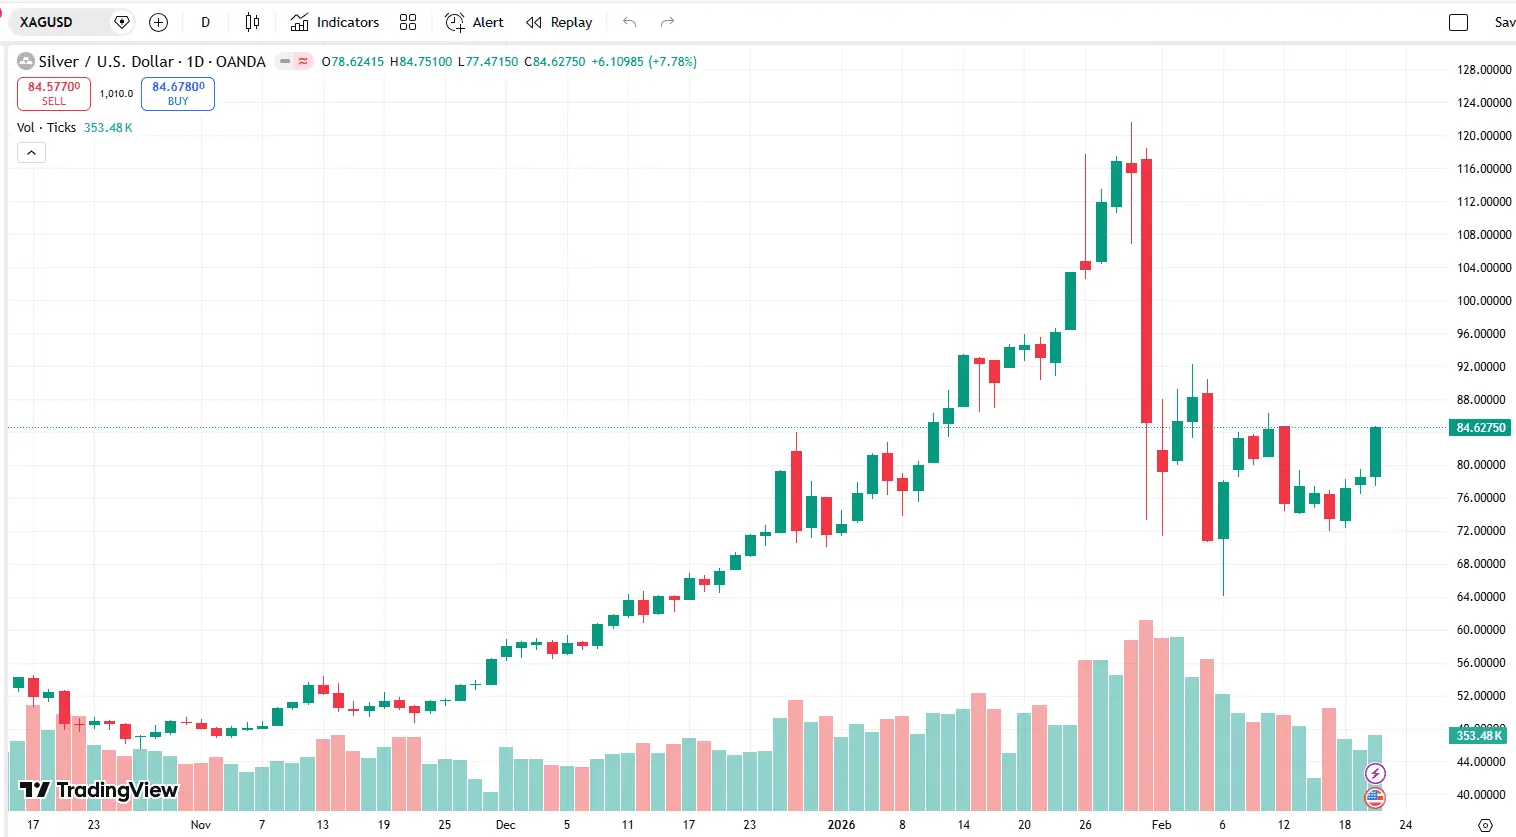Click the add symbol (plus) icon

(158, 22)
